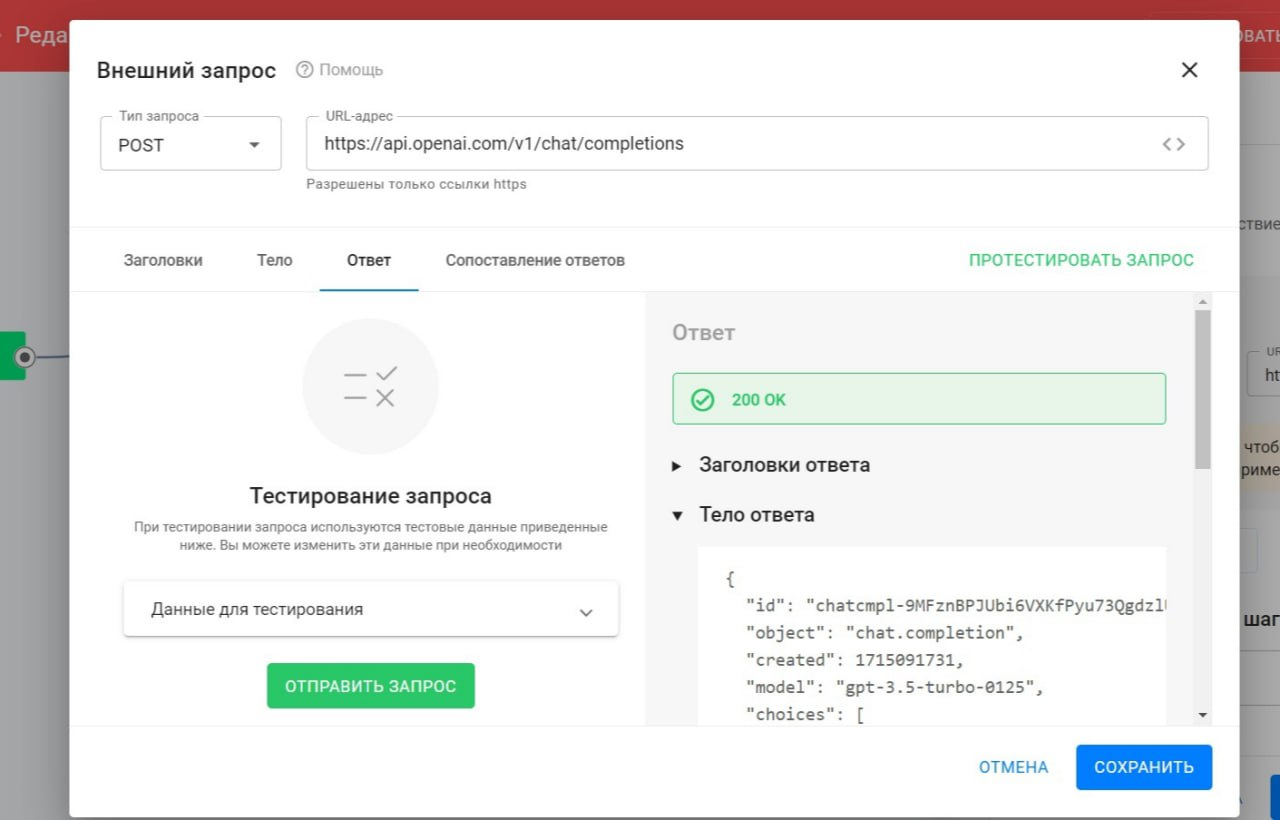Image resolution: width=1280 pixels, height=820 pixels.
Task: Click Протестировать запрос link
Action: [1081, 260]
